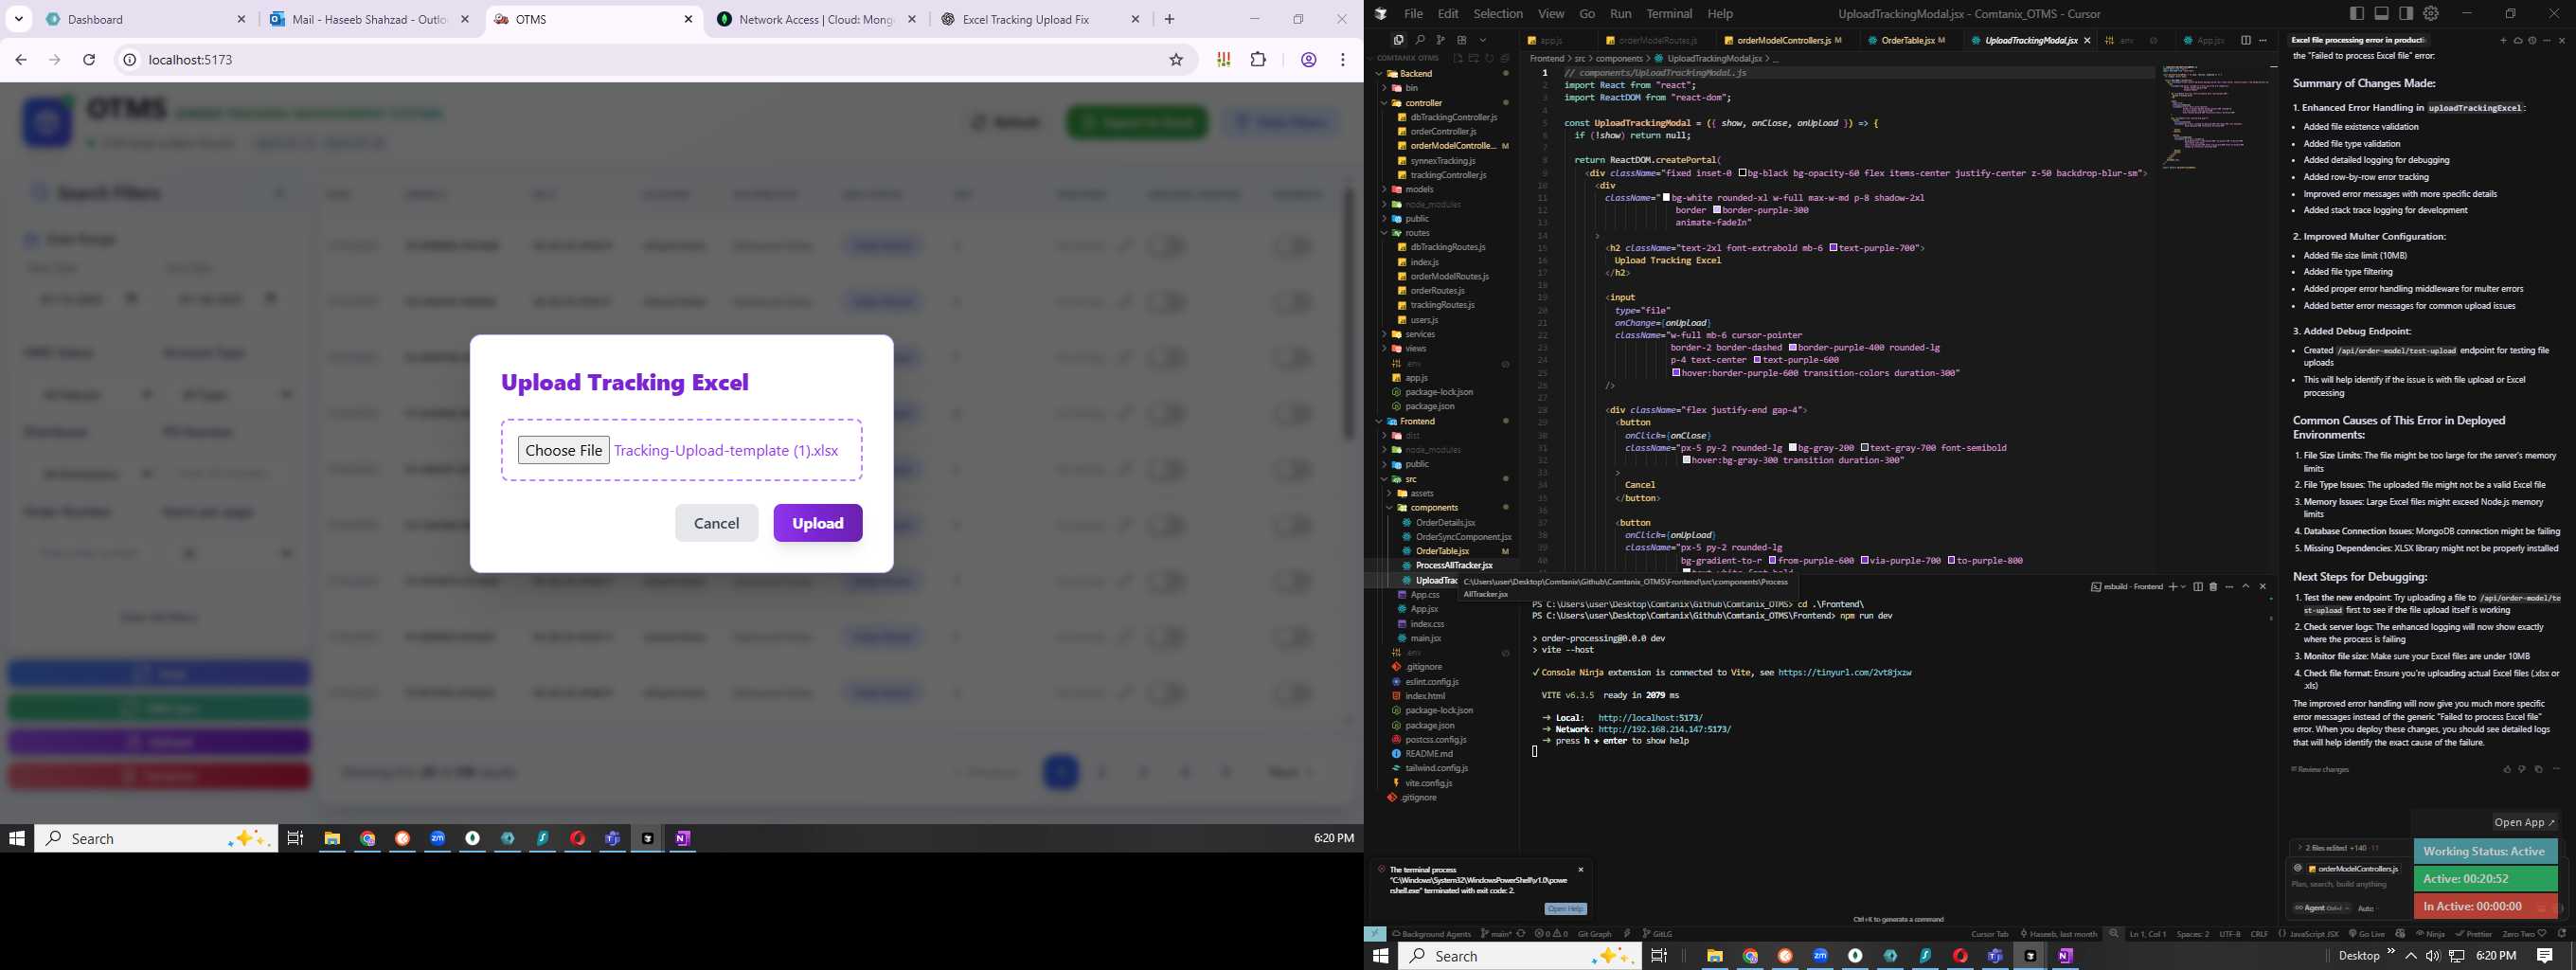This screenshot has width=2576, height=970.
Task: Start a new chat in Cursor AI panel
Action: pos(2504,40)
